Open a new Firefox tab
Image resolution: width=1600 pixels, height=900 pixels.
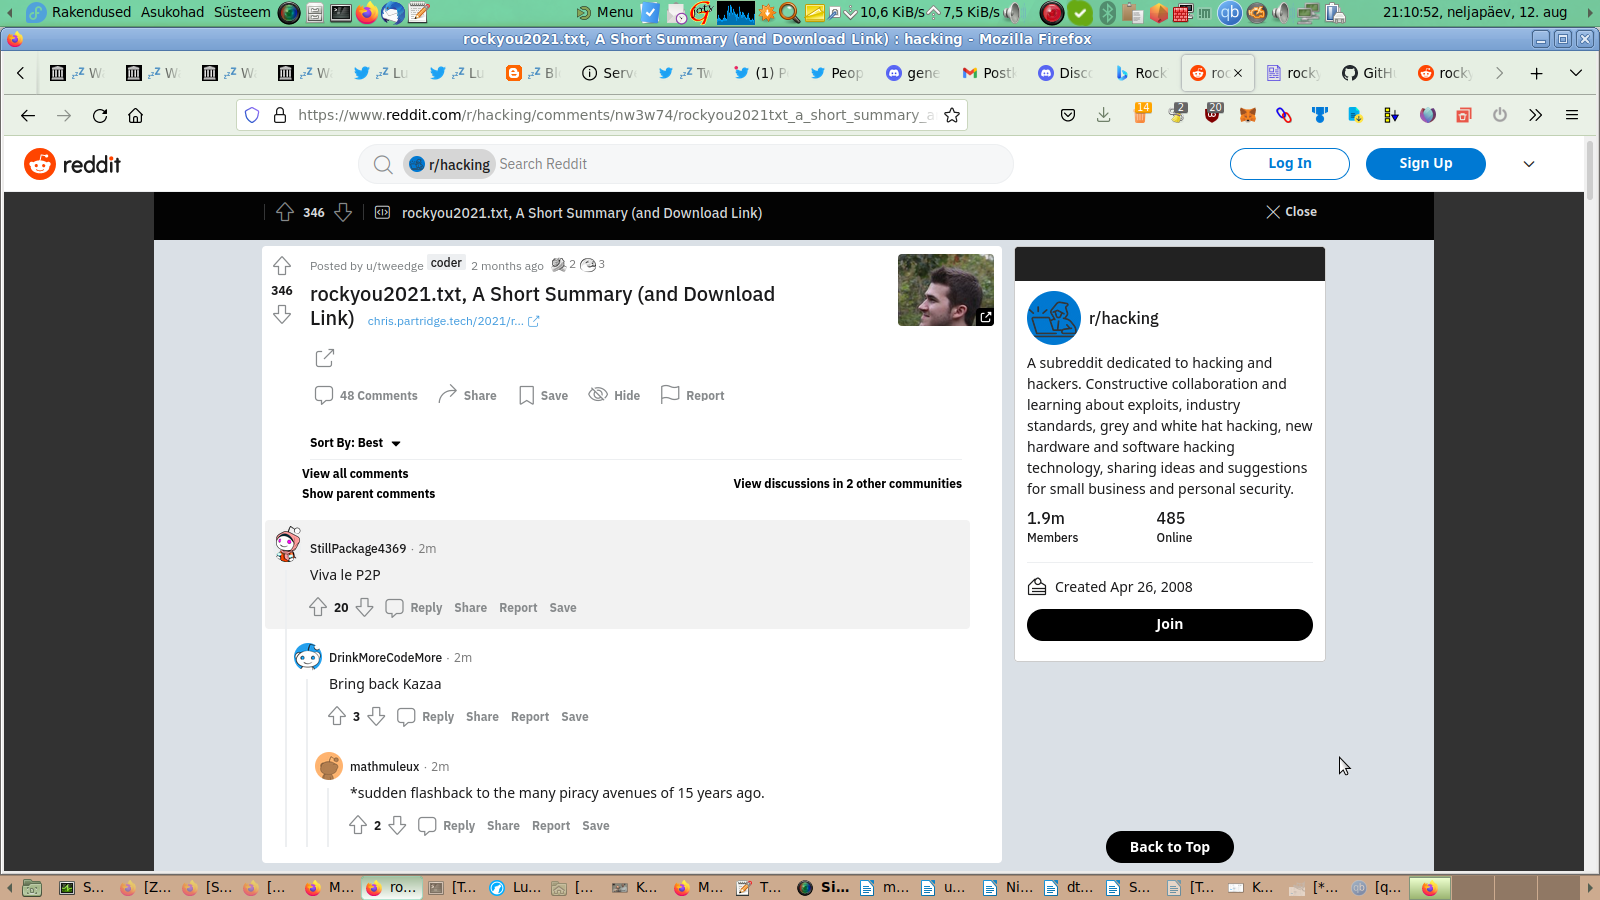point(1537,73)
